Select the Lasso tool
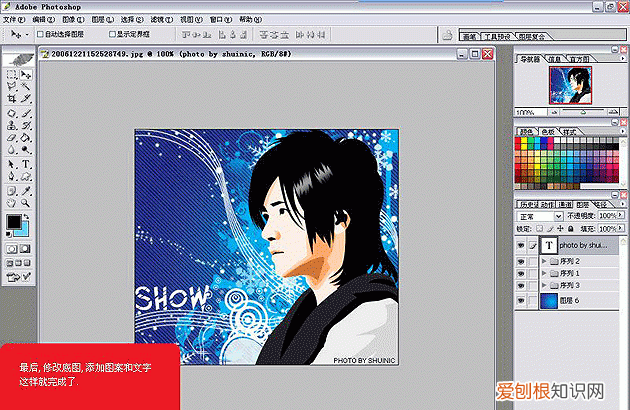 pyautogui.click(x=11, y=87)
